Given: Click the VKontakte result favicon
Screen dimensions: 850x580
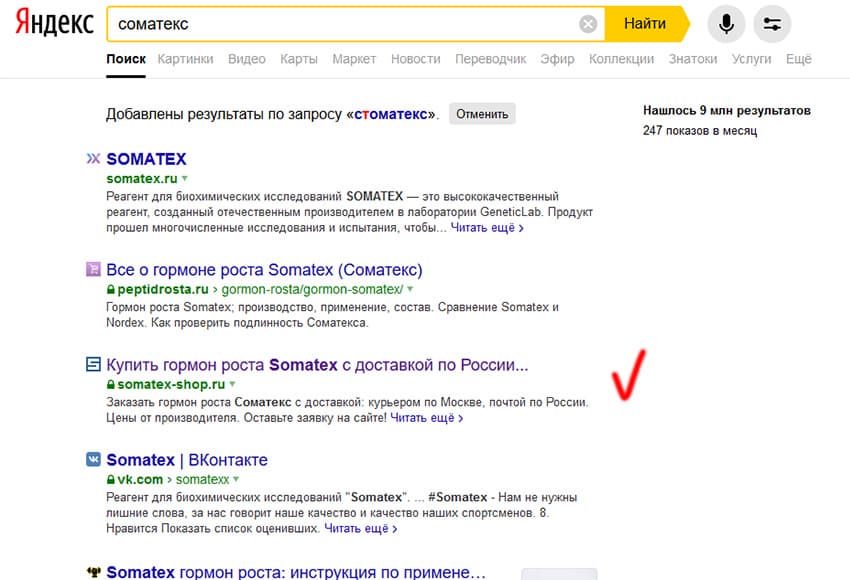Looking at the screenshot, I should click(93, 460).
